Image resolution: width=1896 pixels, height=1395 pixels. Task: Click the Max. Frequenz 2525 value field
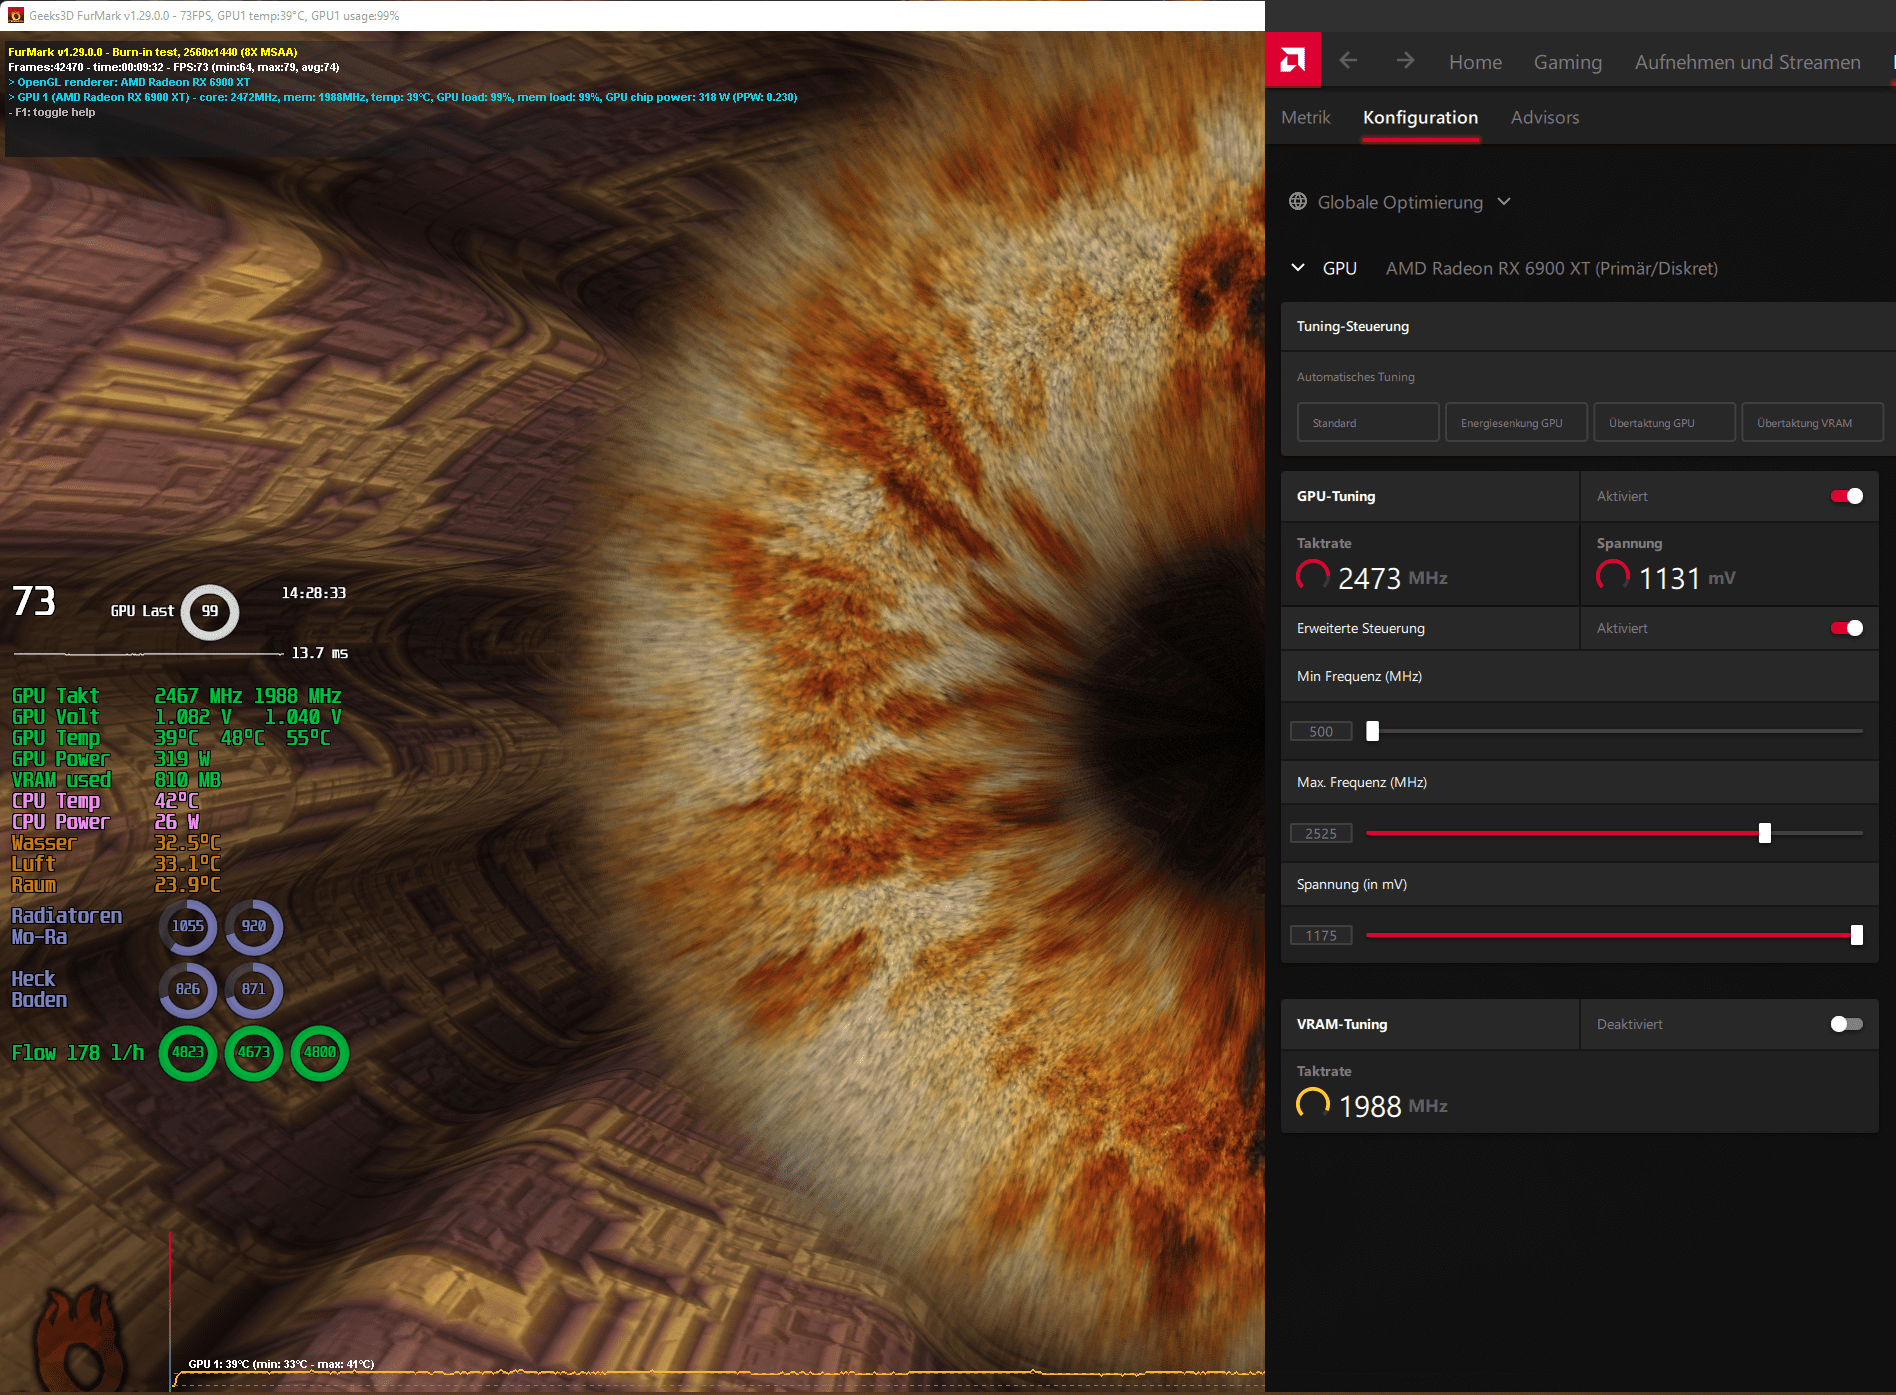tap(1321, 833)
